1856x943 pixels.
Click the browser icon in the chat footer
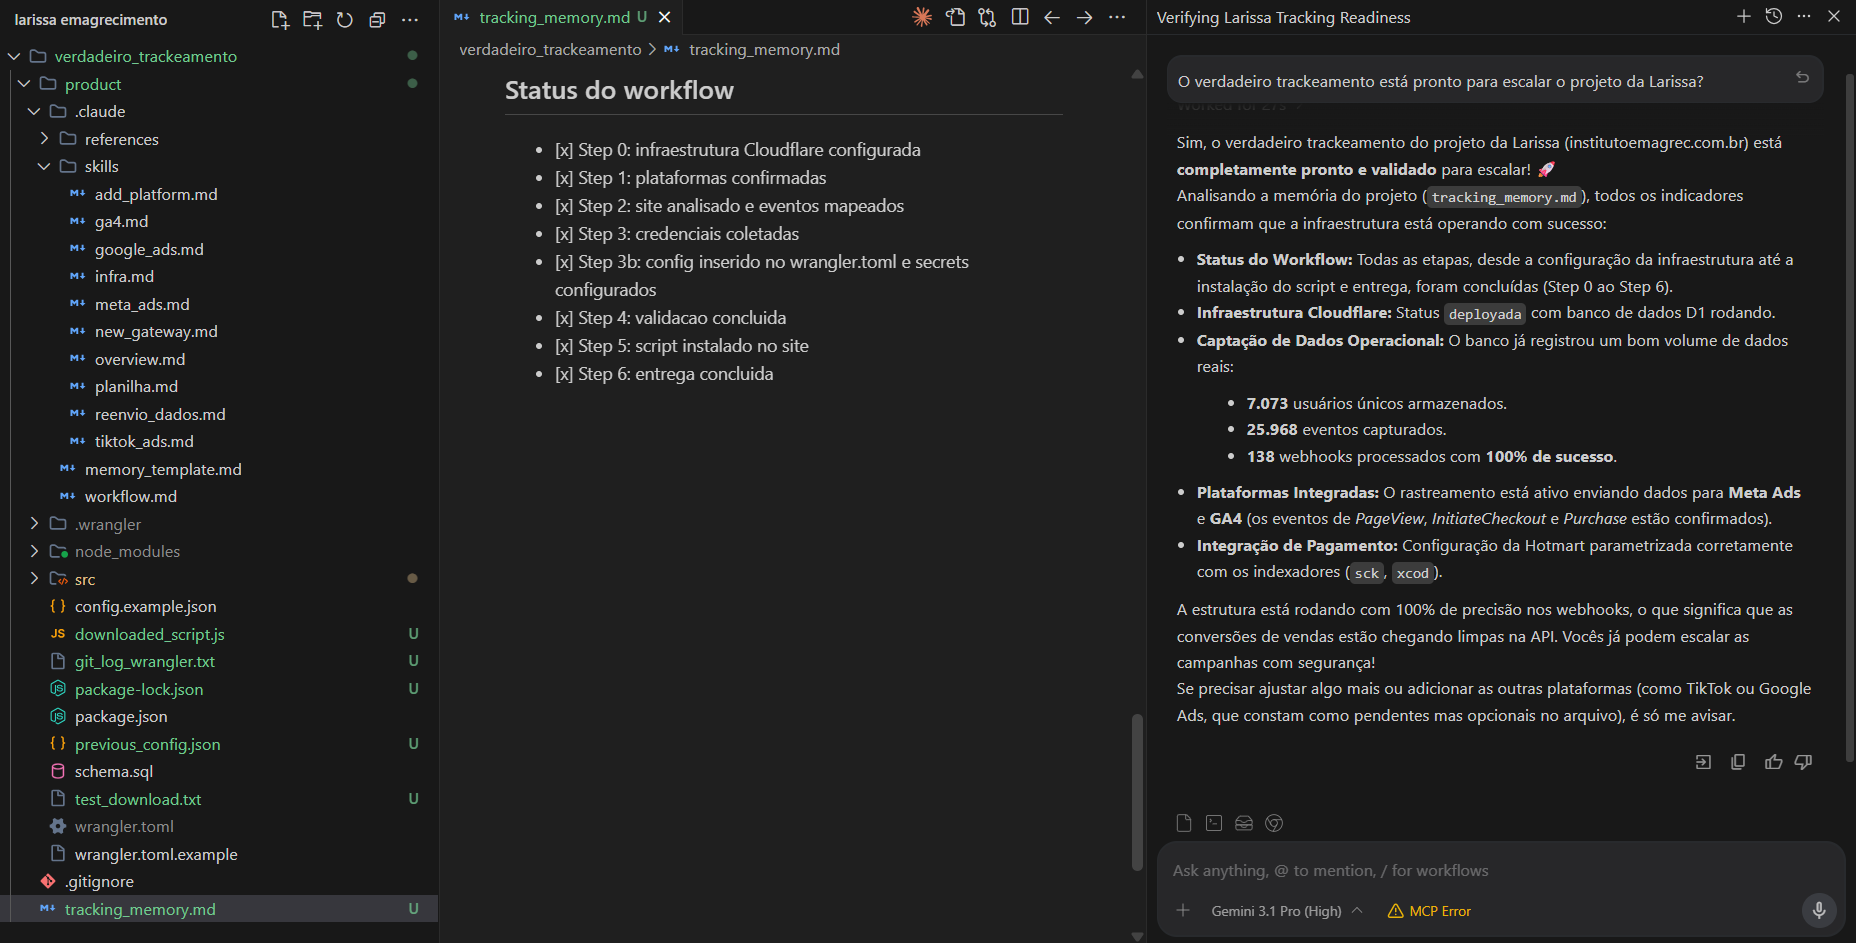[x=1275, y=823]
